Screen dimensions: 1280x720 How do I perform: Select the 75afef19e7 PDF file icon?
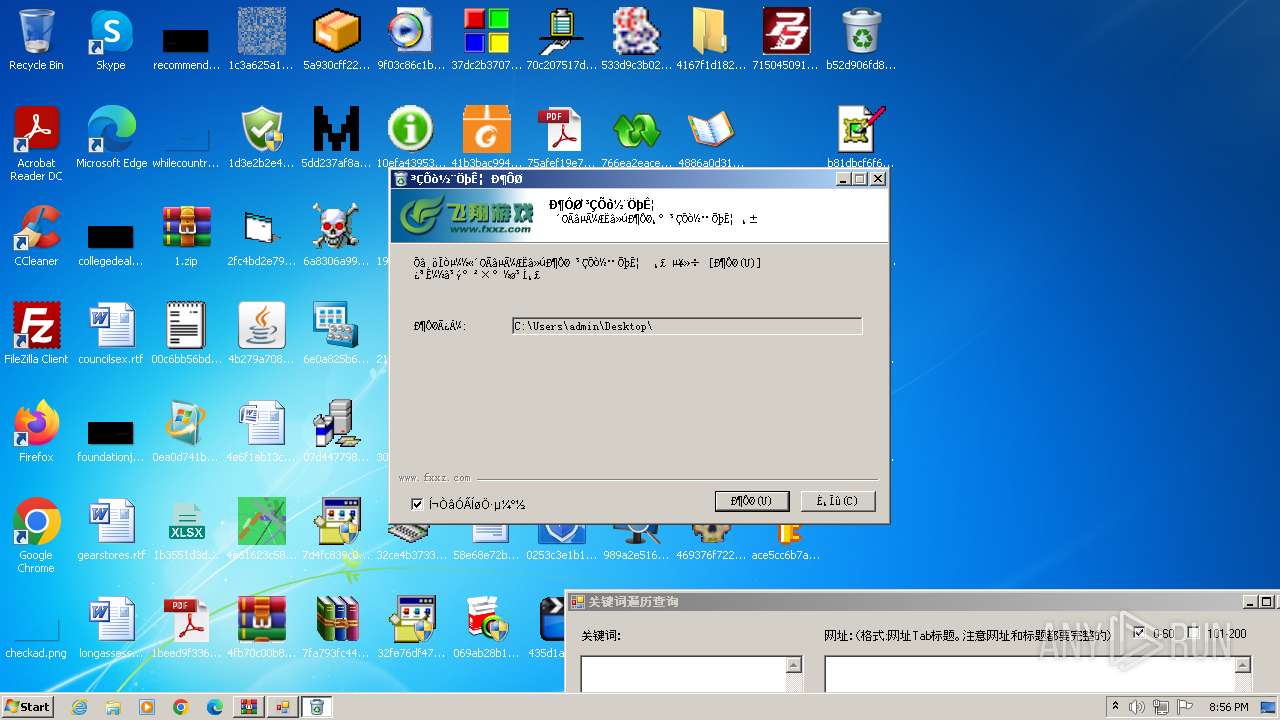561,137
